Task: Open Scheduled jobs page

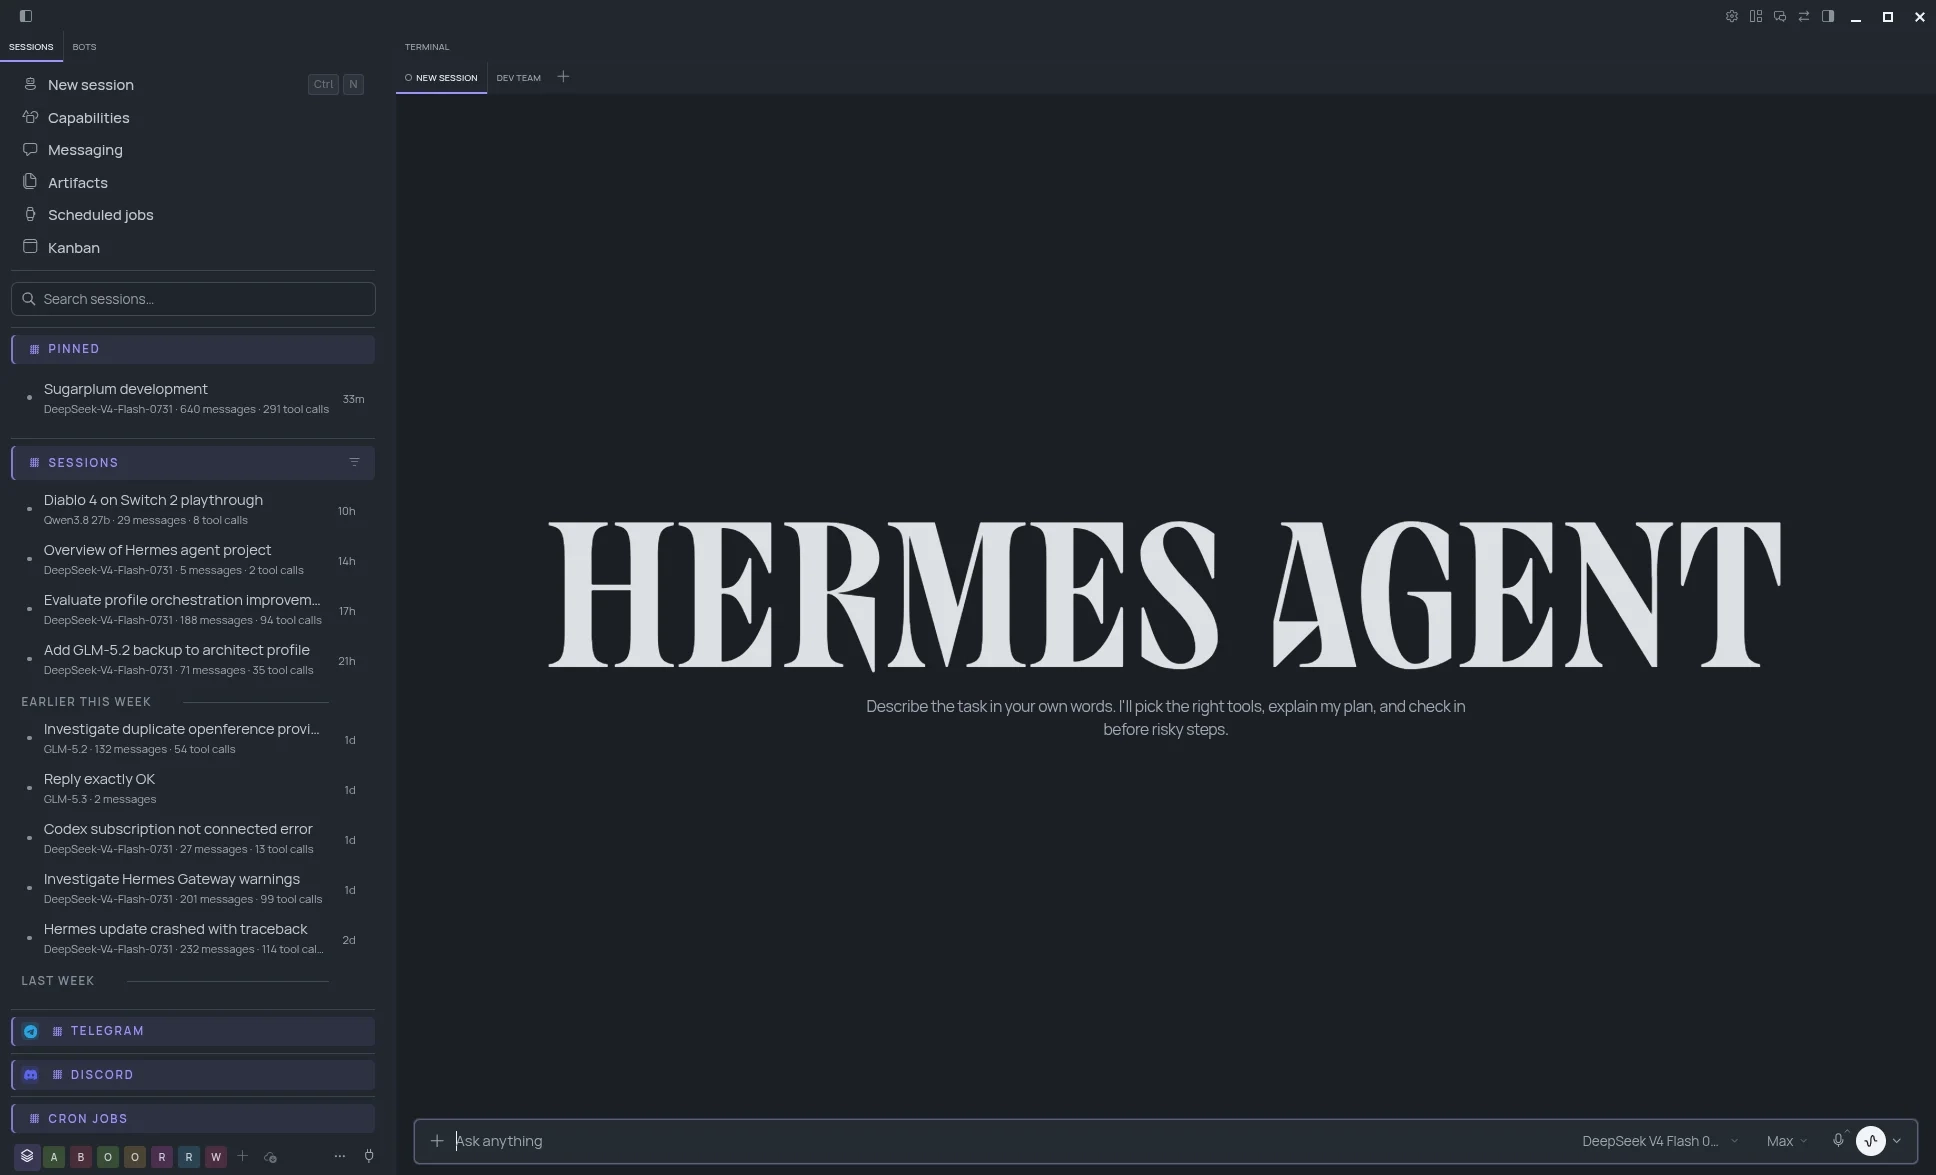Action: point(193,215)
